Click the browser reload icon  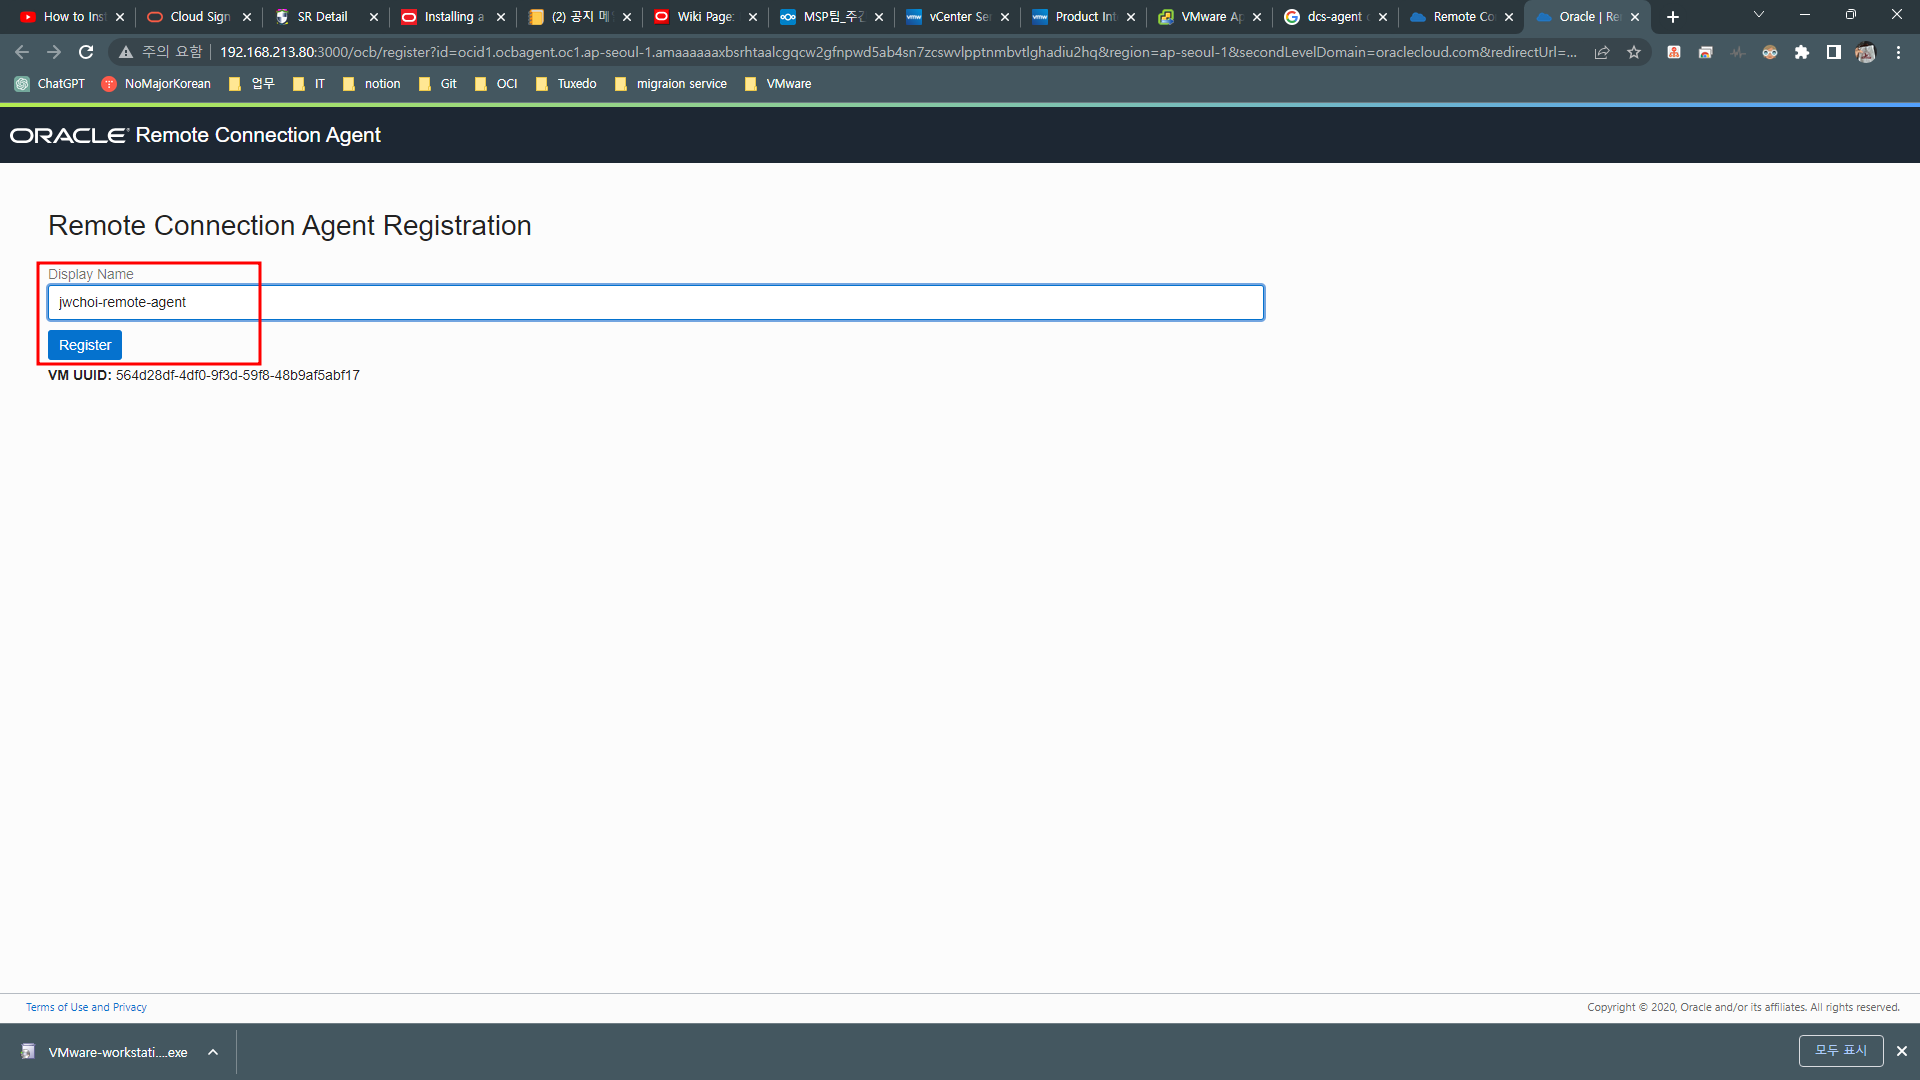(x=86, y=52)
